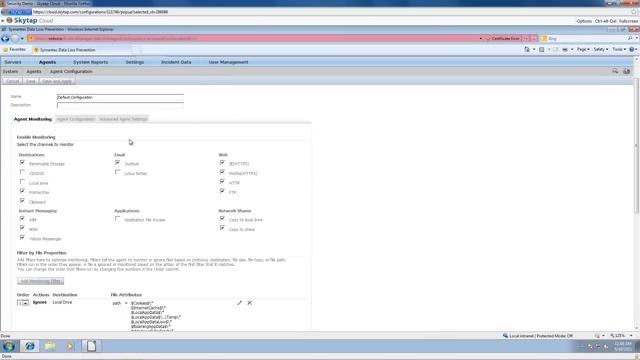Screen dimensions: 640x360
Task: Click the edit pencil icon for Ignore filter
Action: coord(239,303)
